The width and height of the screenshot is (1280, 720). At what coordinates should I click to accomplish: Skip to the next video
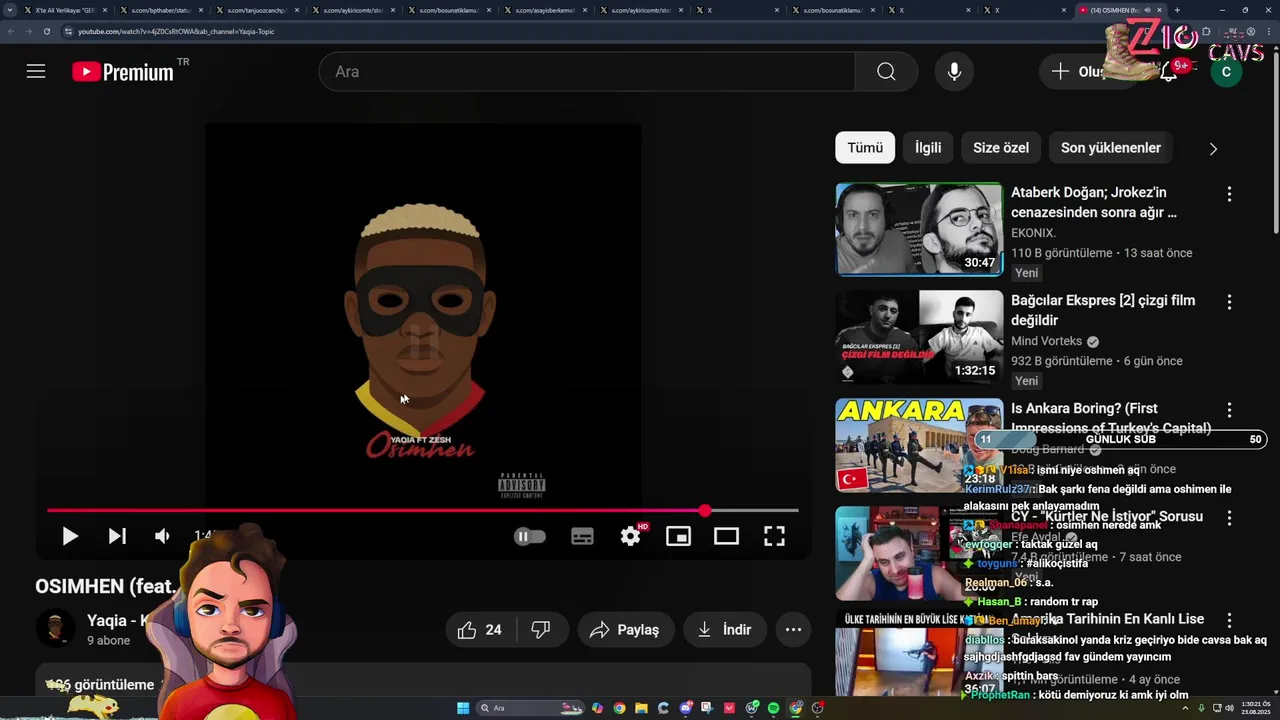[117, 536]
